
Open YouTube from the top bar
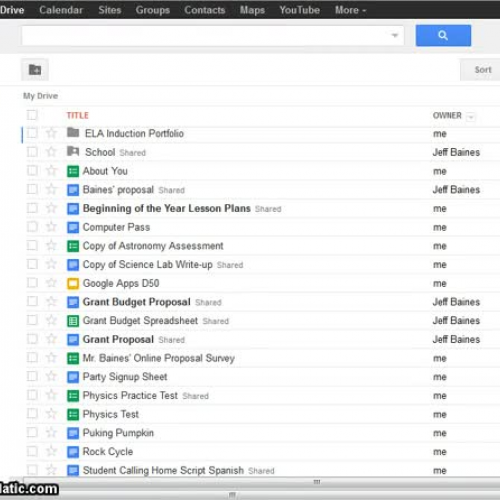click(300, 10)
